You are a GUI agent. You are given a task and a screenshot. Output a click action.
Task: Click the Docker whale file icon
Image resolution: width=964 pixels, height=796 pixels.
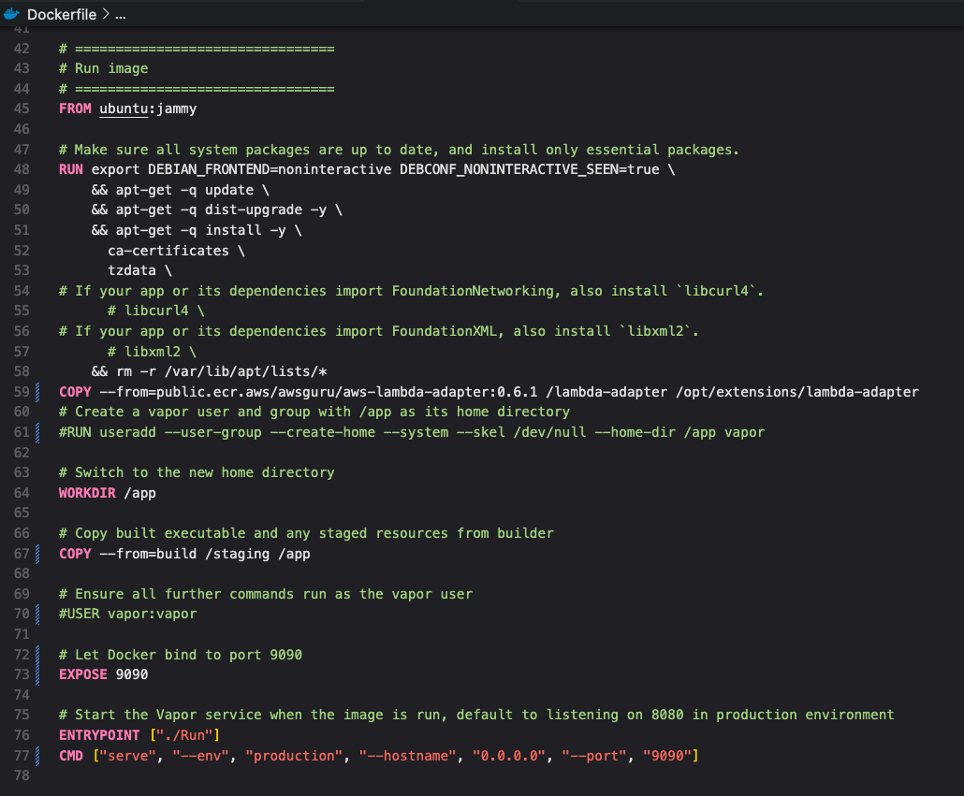coord(12,14)
